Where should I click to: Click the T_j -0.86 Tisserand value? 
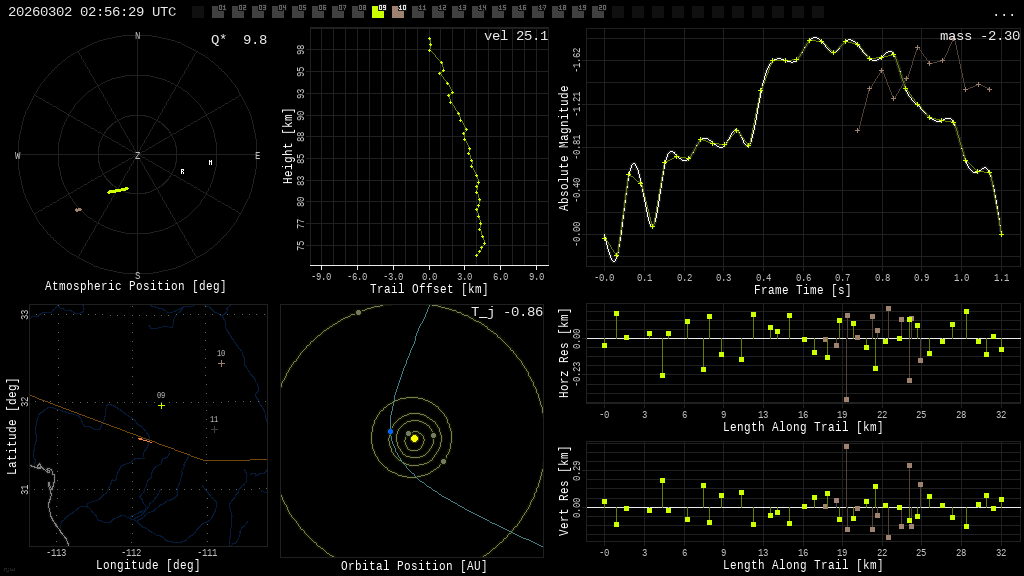click(x=507, y=313)
